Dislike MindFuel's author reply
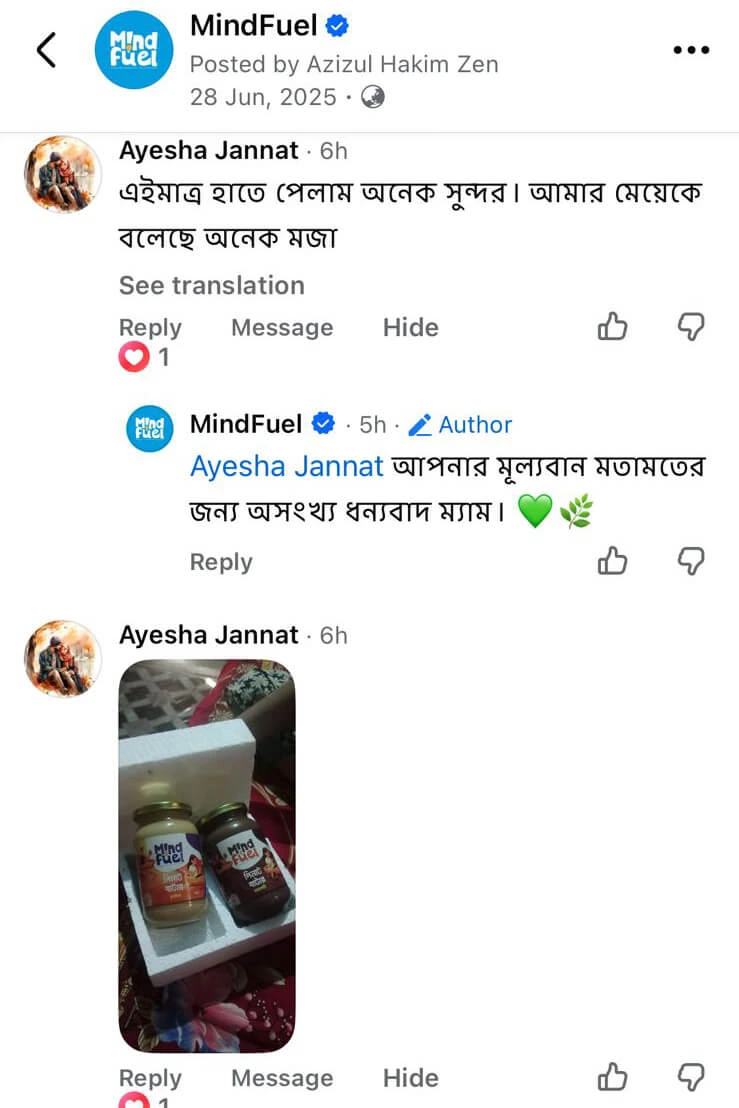 691,561
